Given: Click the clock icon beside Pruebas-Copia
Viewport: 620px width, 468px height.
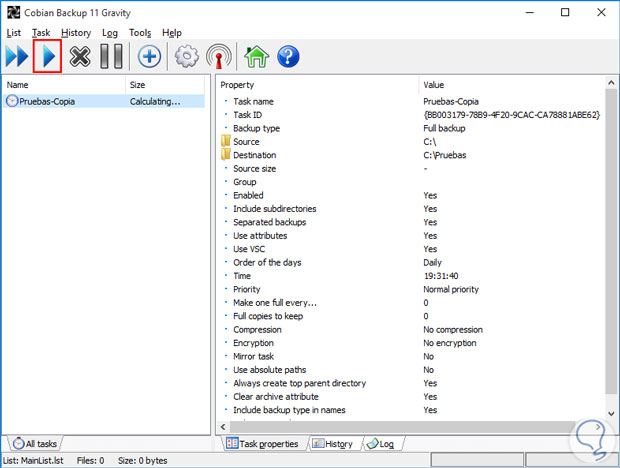Looking at the screenshot, I should tap(12, 101).
